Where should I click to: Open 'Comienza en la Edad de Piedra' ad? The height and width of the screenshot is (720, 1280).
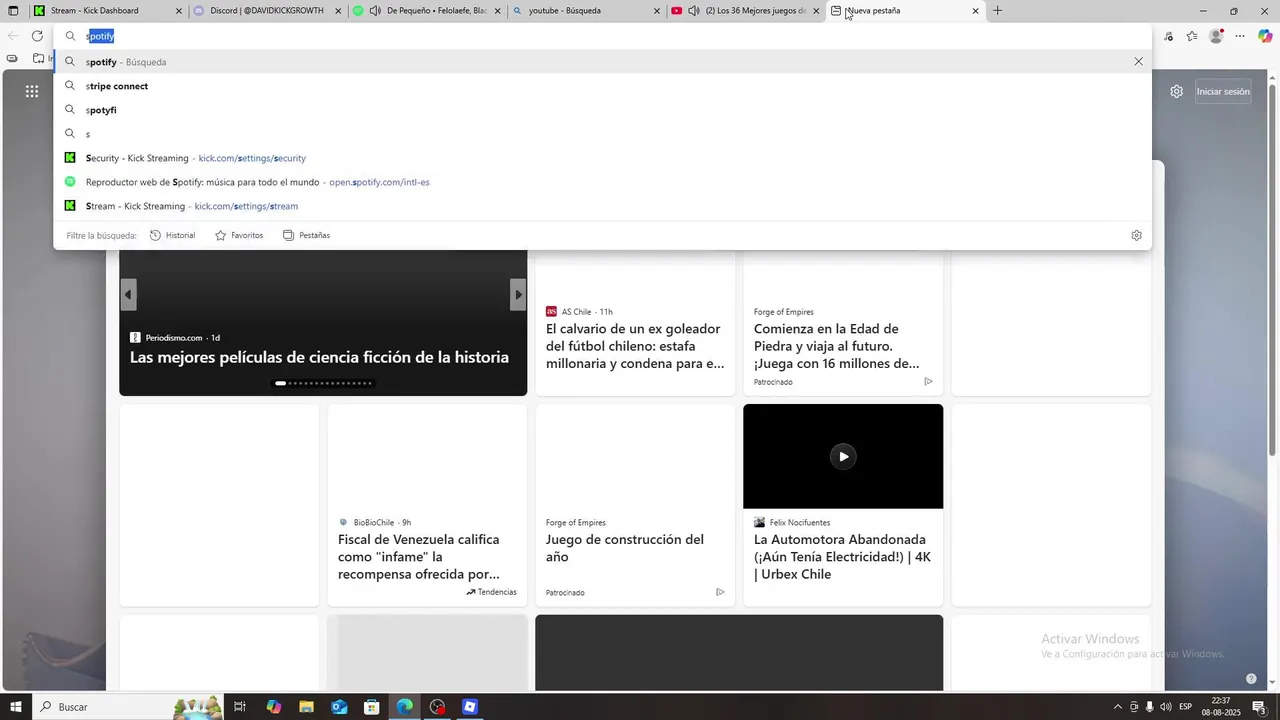coord(837,346)
